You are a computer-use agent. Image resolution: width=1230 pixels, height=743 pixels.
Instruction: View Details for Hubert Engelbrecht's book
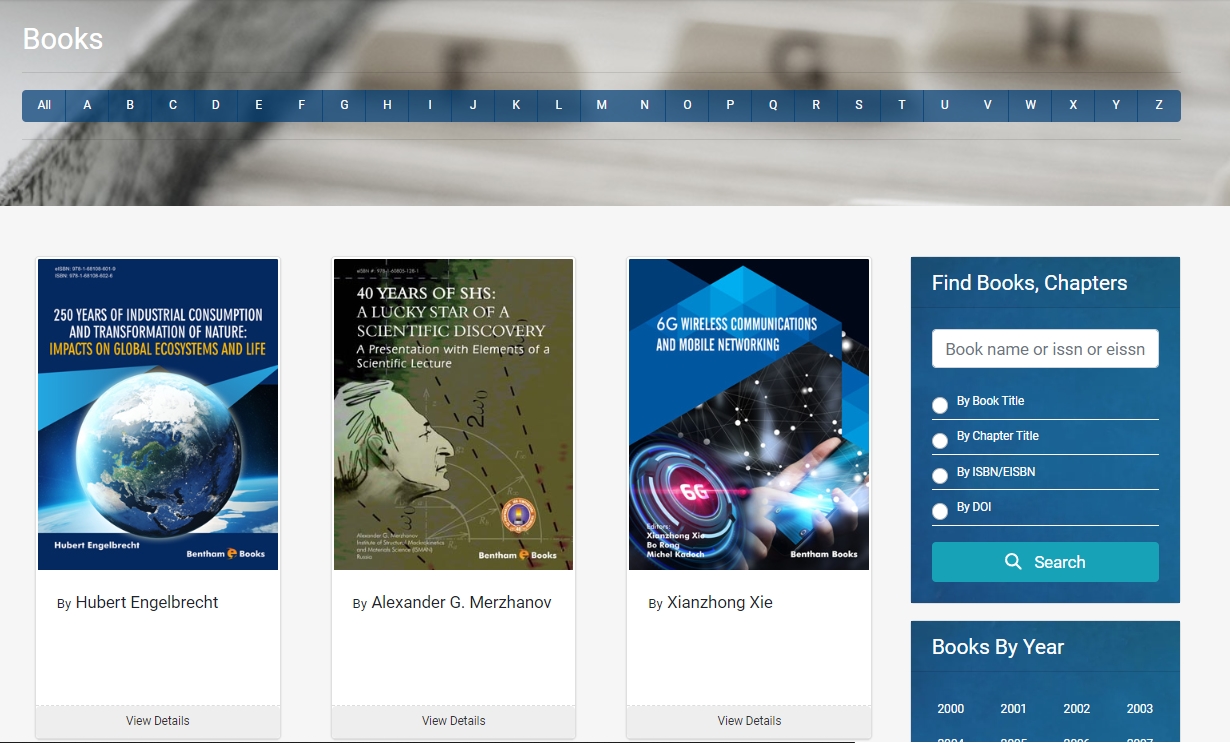point(158,721)
